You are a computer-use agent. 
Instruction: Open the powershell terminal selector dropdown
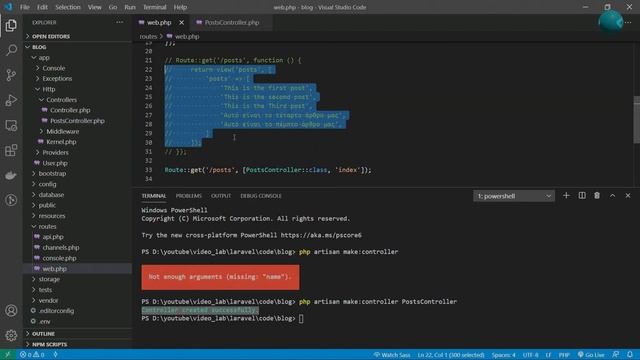tap(514, 196)
